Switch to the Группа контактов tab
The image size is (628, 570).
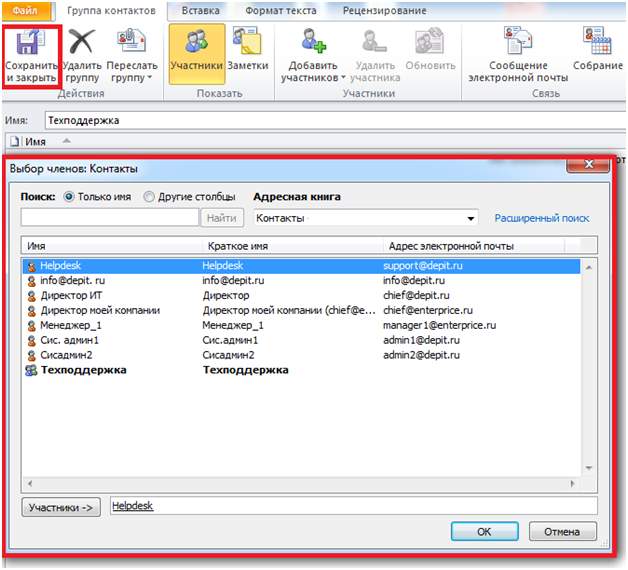111,11
